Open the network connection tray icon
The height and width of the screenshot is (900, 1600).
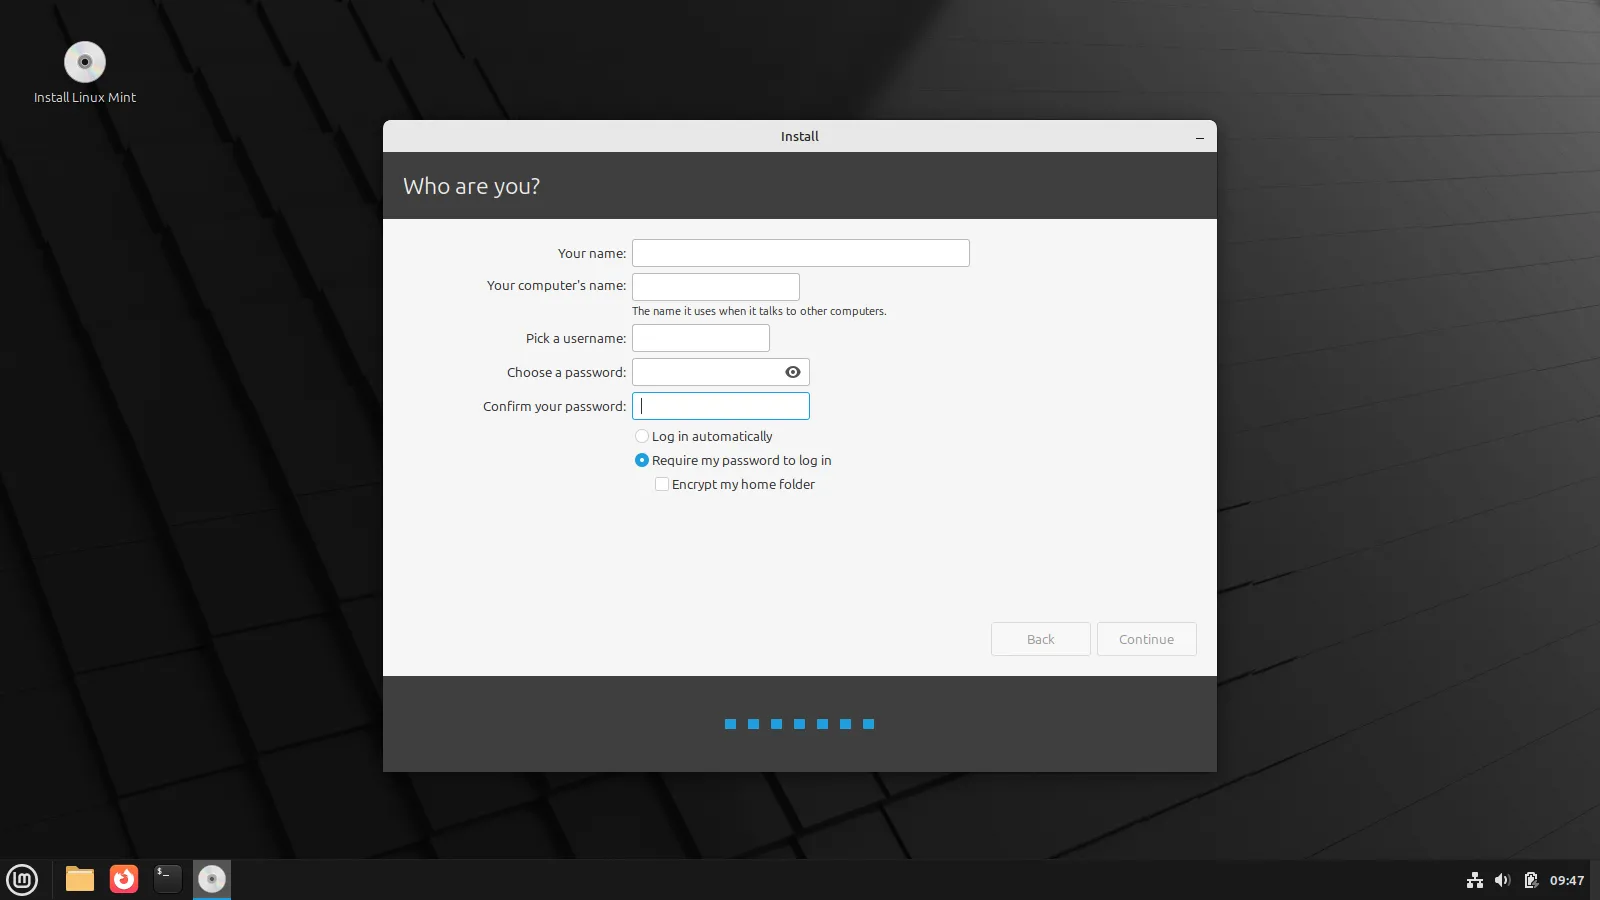[x=1475, y=880]
